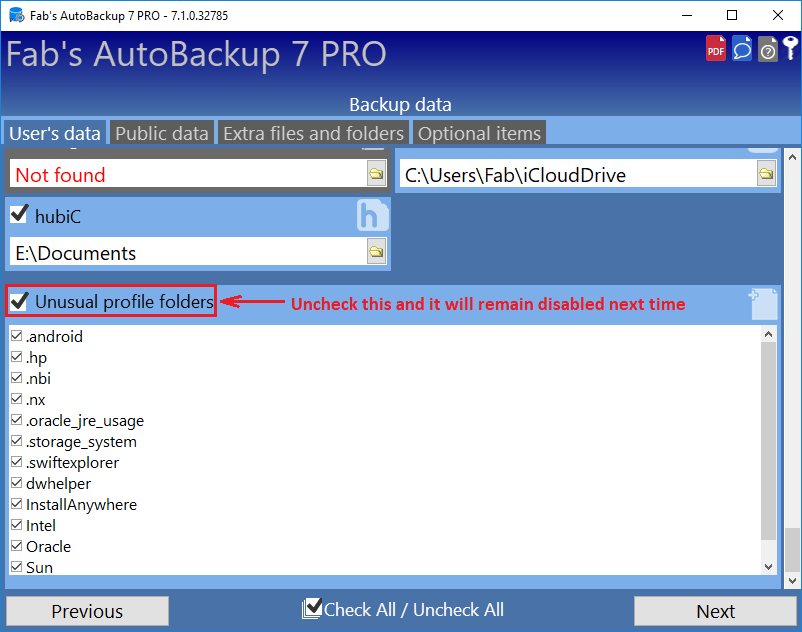Open the Optional items tab
The image size is (802, 632).
pyautogui.click(x=479, y=133)
